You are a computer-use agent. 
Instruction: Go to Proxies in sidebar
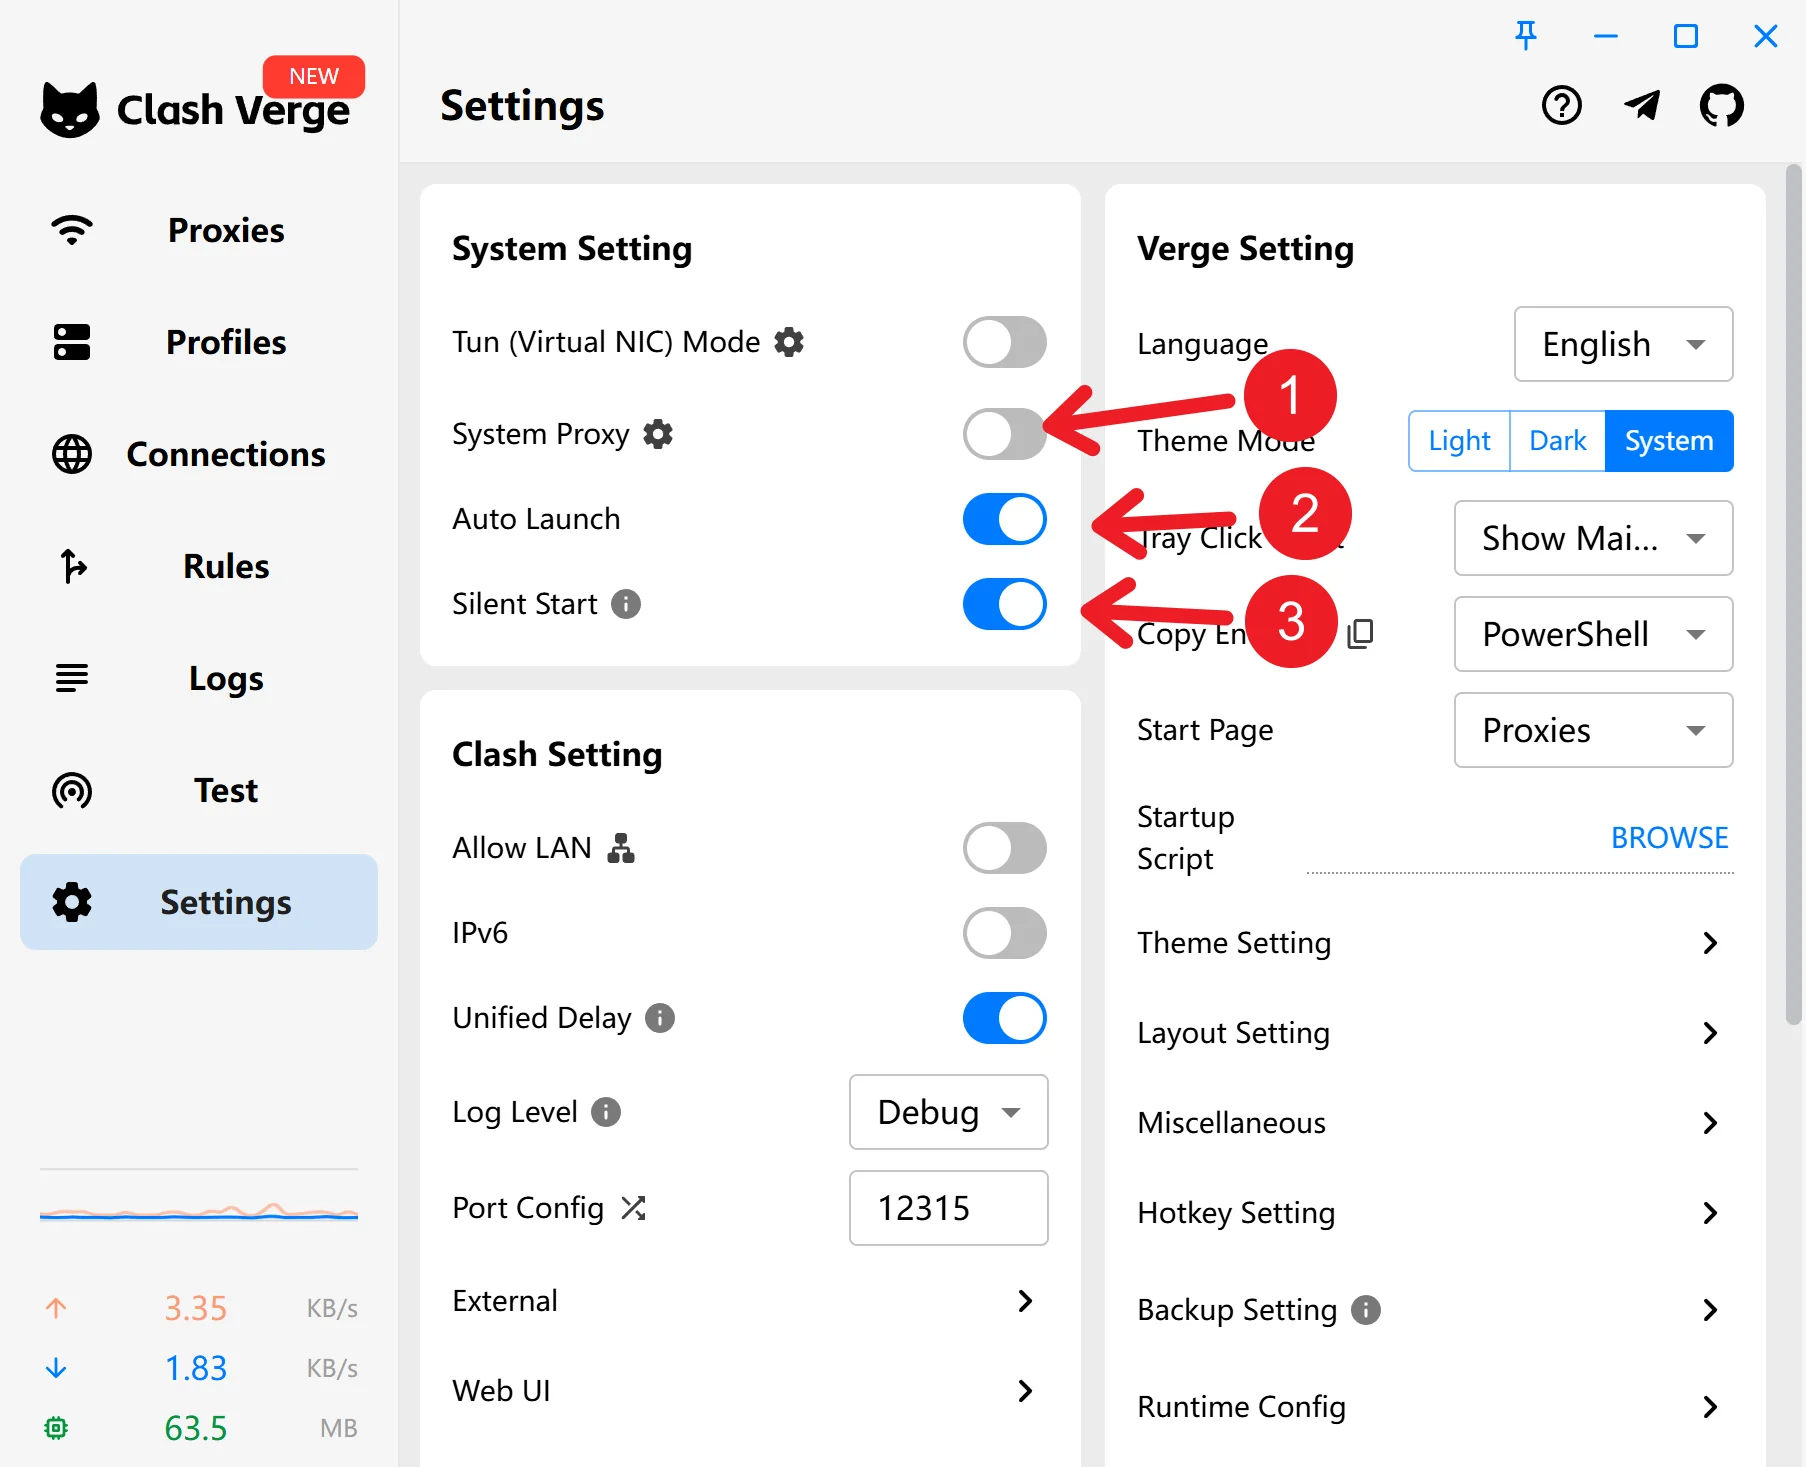(x=199, y=230)
